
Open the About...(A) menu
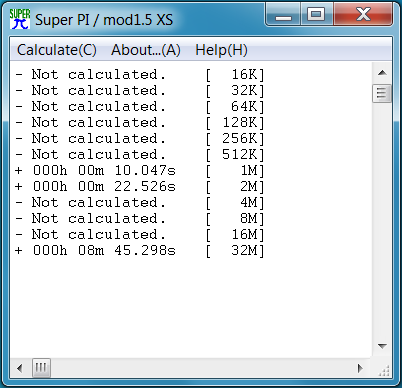tap(146, 50)
